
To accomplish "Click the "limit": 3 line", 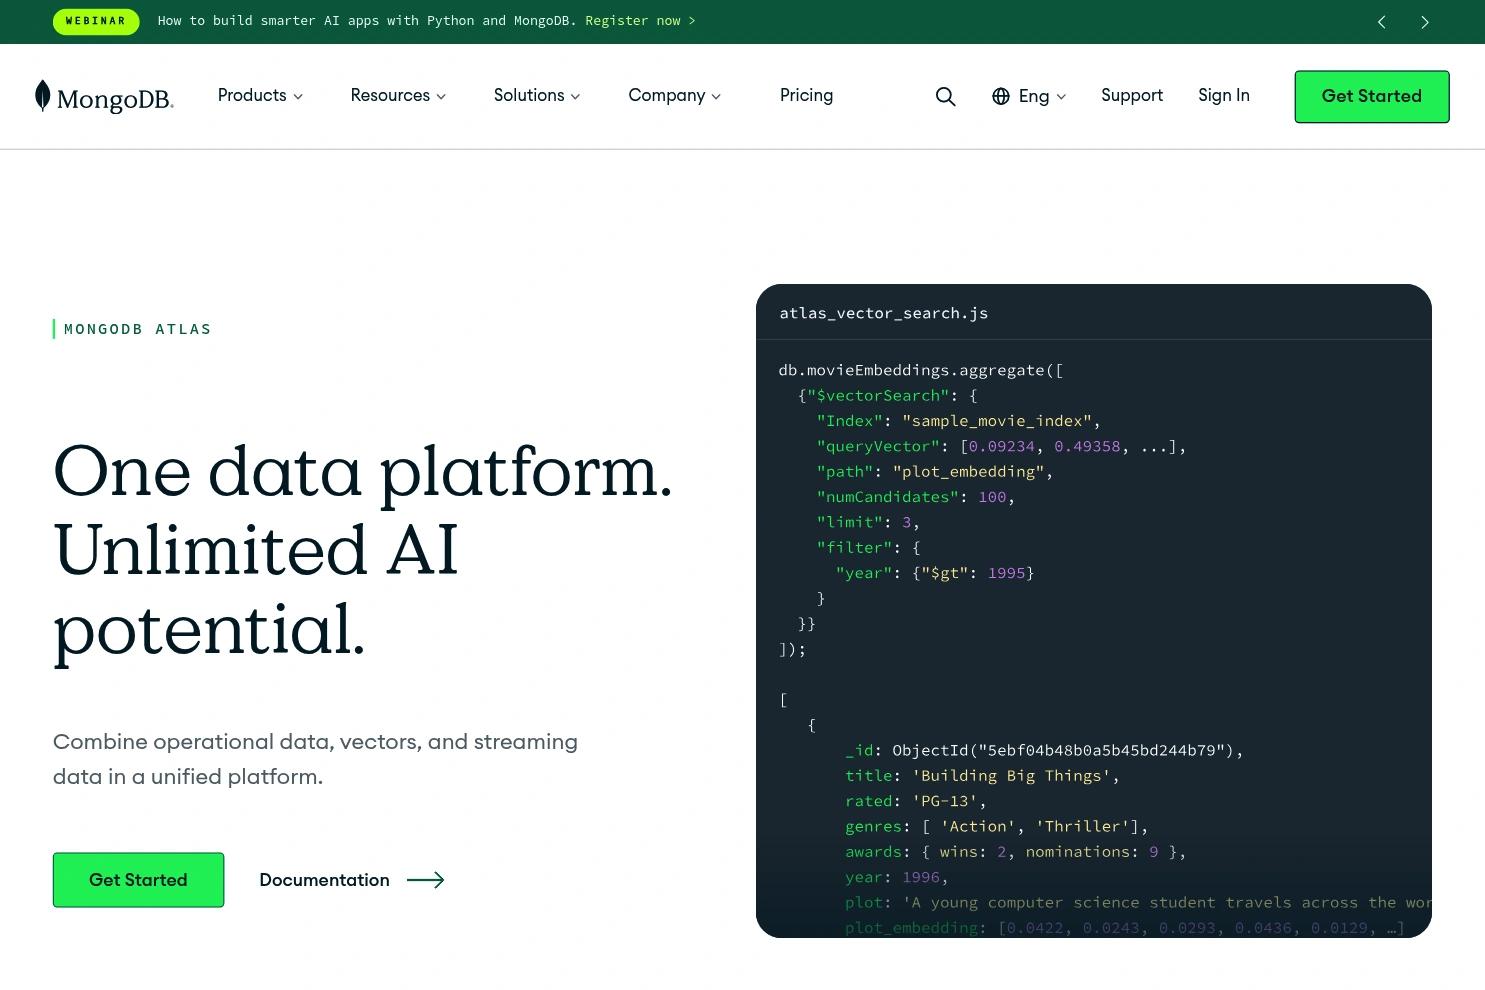I will (x=868, y=522).
